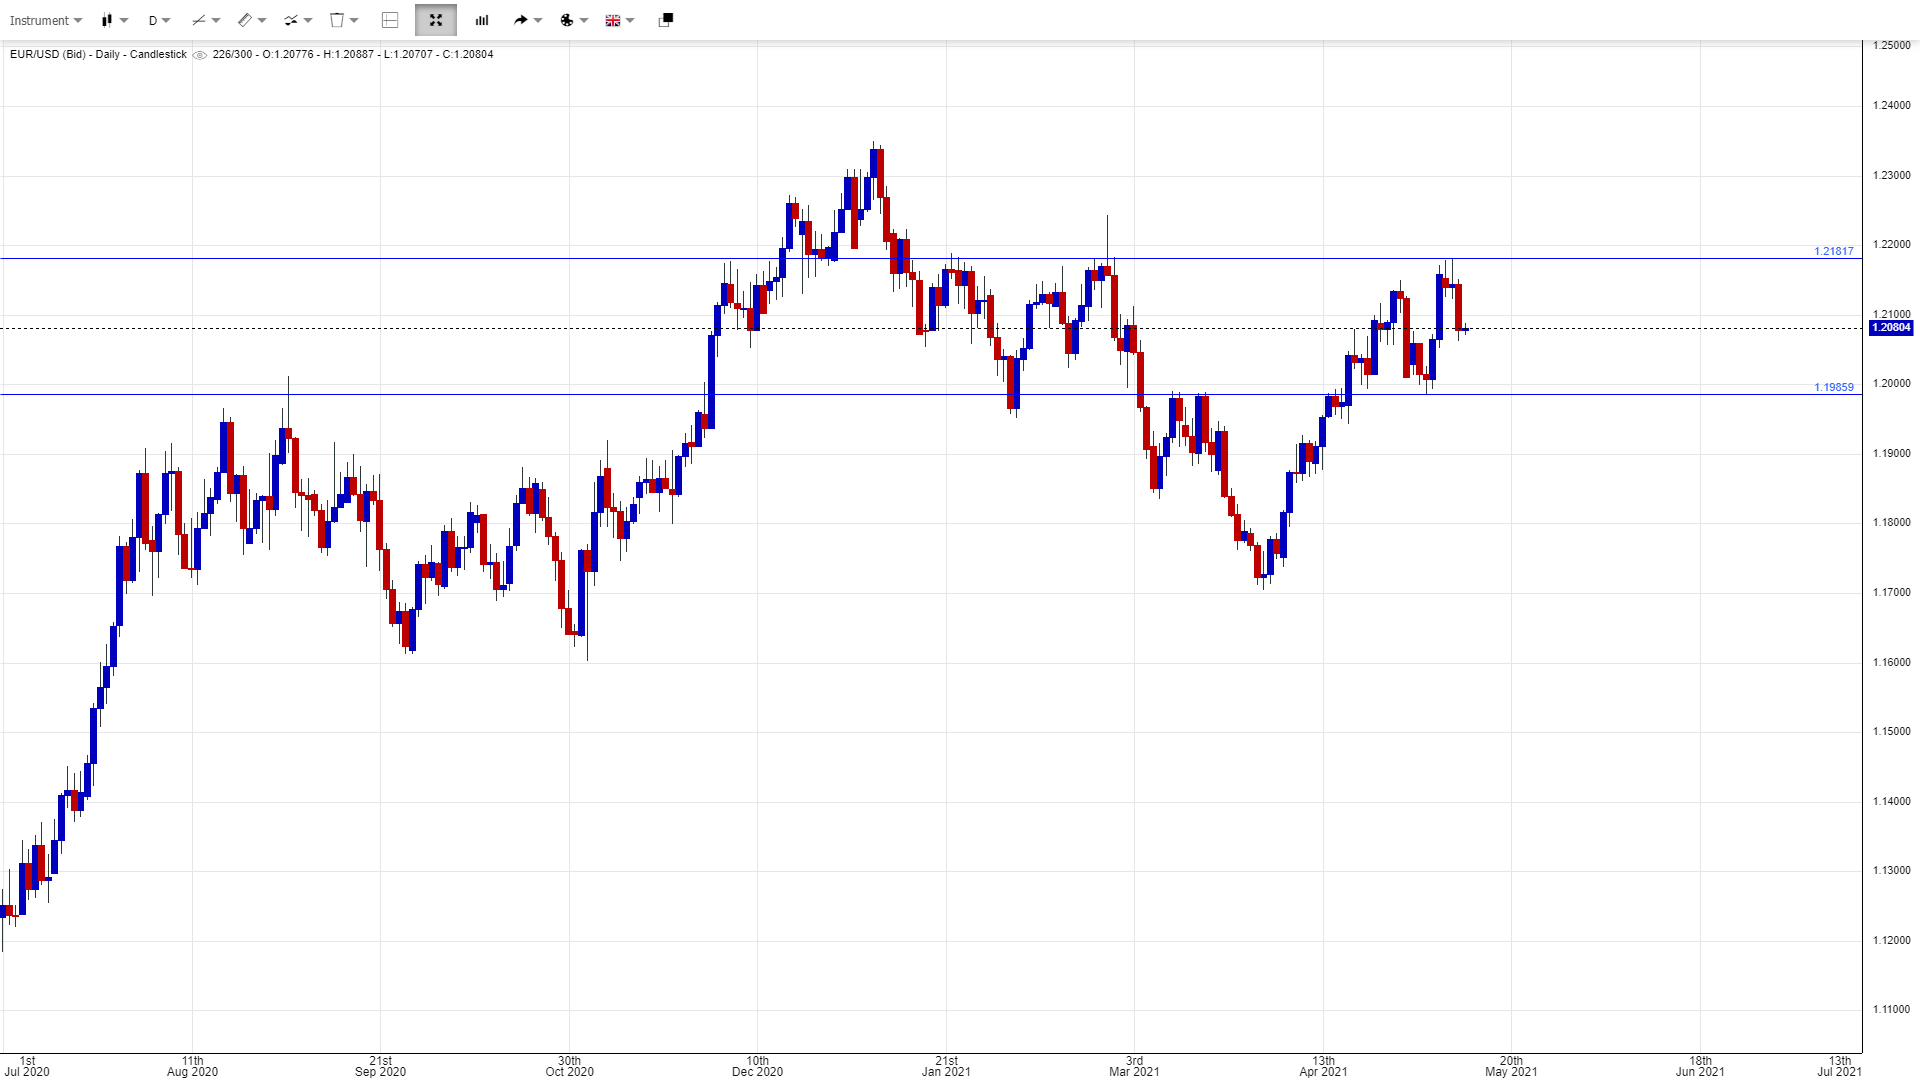Click the 13th Apr 2021 date label
Image resolution: width=1920 pixels, height=1080 pixels.
pos(1323,1066)
